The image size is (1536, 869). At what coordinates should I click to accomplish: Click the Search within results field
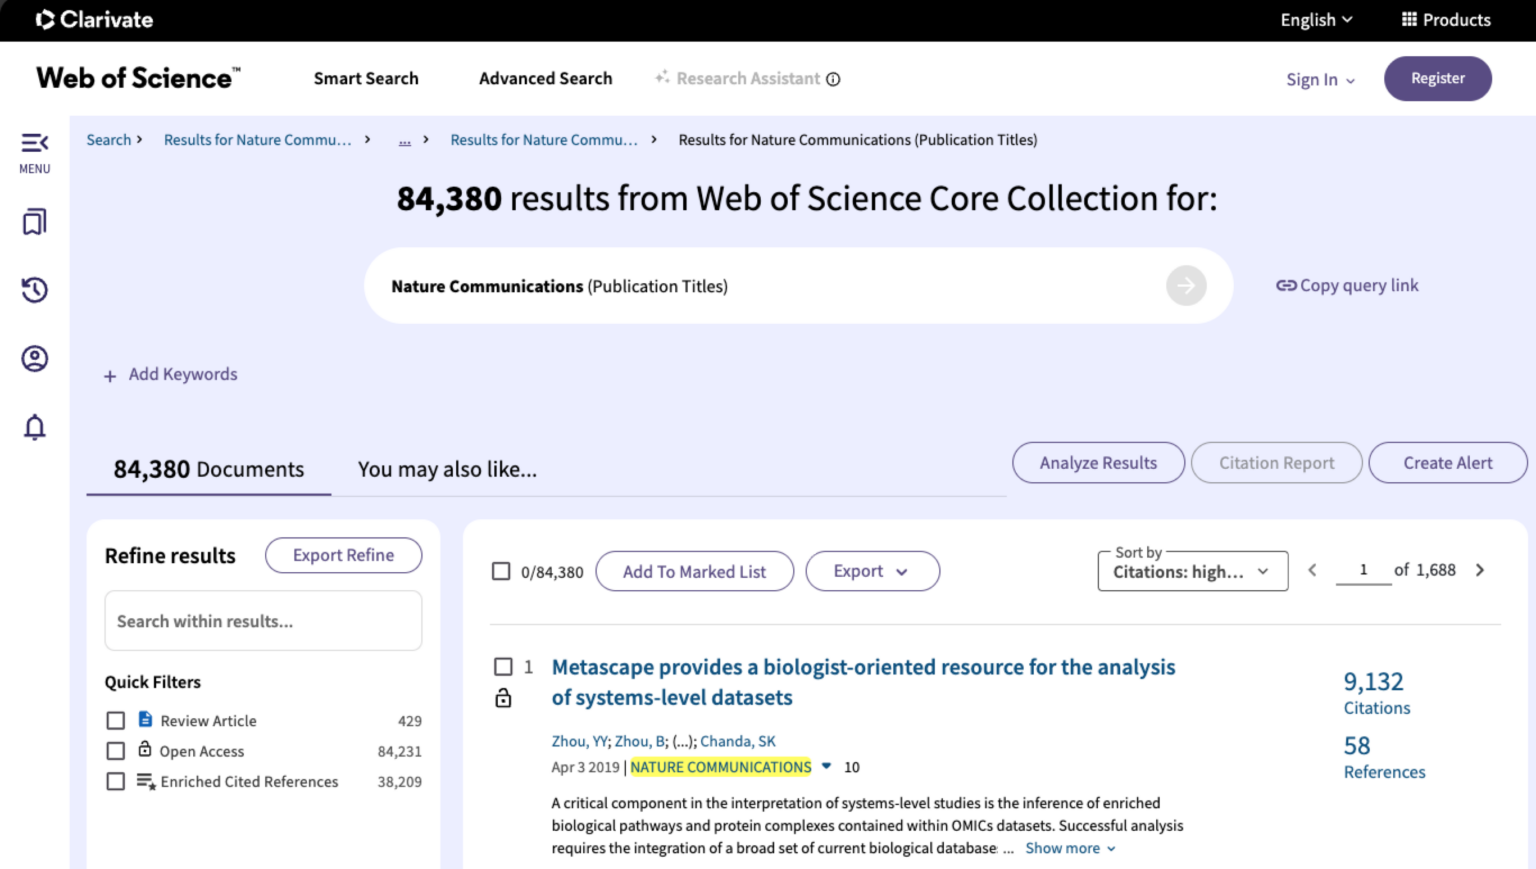pos(263,621)
